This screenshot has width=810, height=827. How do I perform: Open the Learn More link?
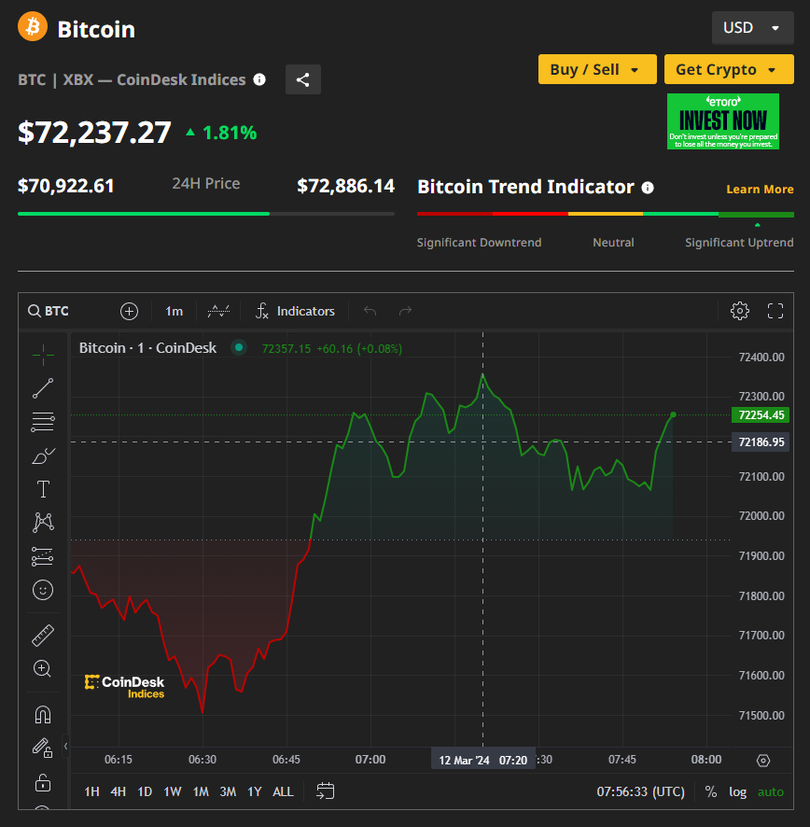pyautogui.click(x=759, y=189)
